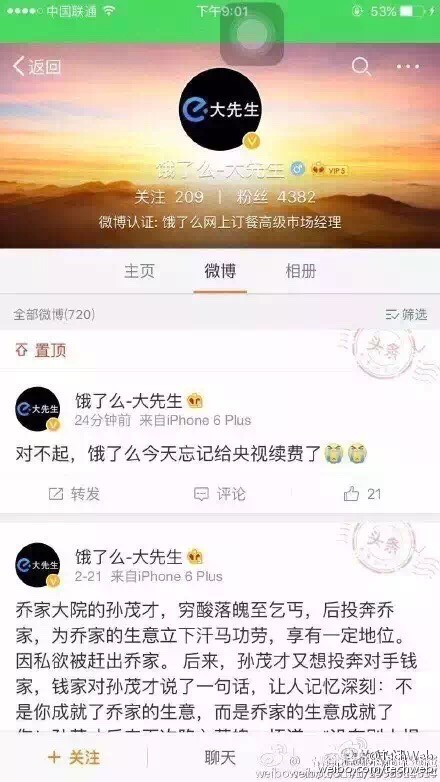Tap the 评论 comment icon
The height and width of the screenshot is (782, 440).
[x=220, y=494]
